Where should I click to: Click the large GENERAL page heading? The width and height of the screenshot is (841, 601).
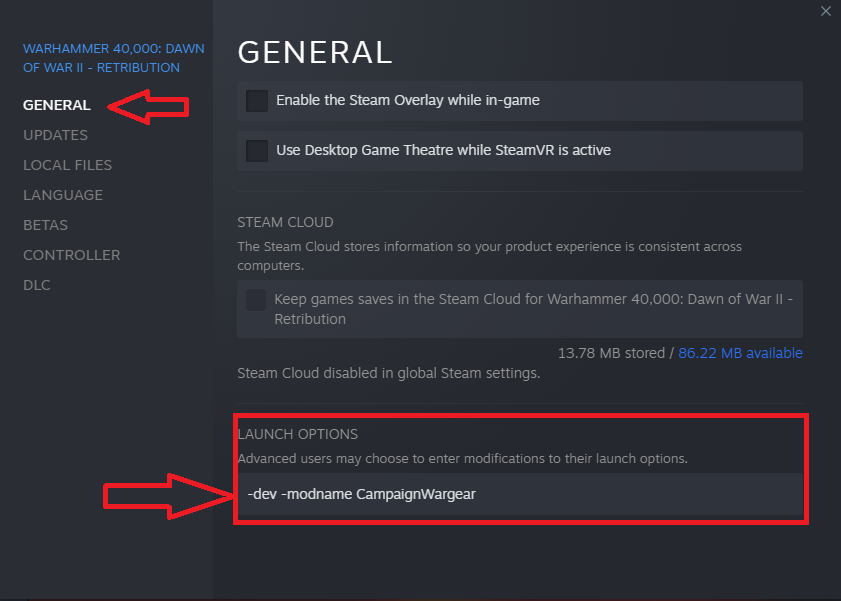315,52
